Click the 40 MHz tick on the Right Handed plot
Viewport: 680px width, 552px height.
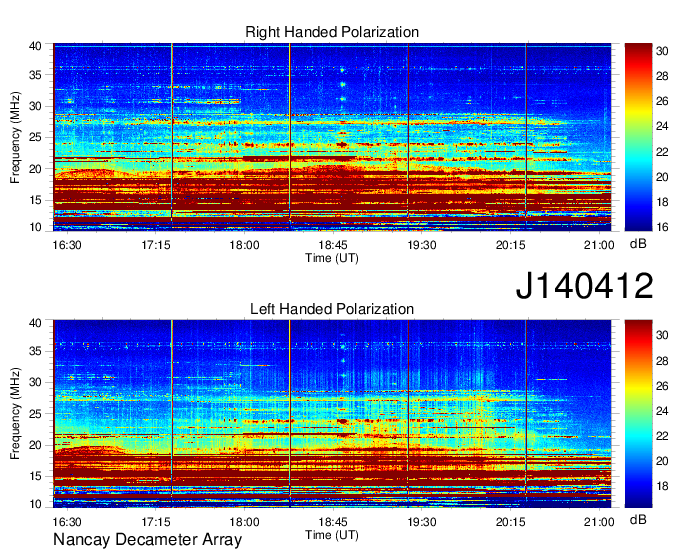point(35,46)
